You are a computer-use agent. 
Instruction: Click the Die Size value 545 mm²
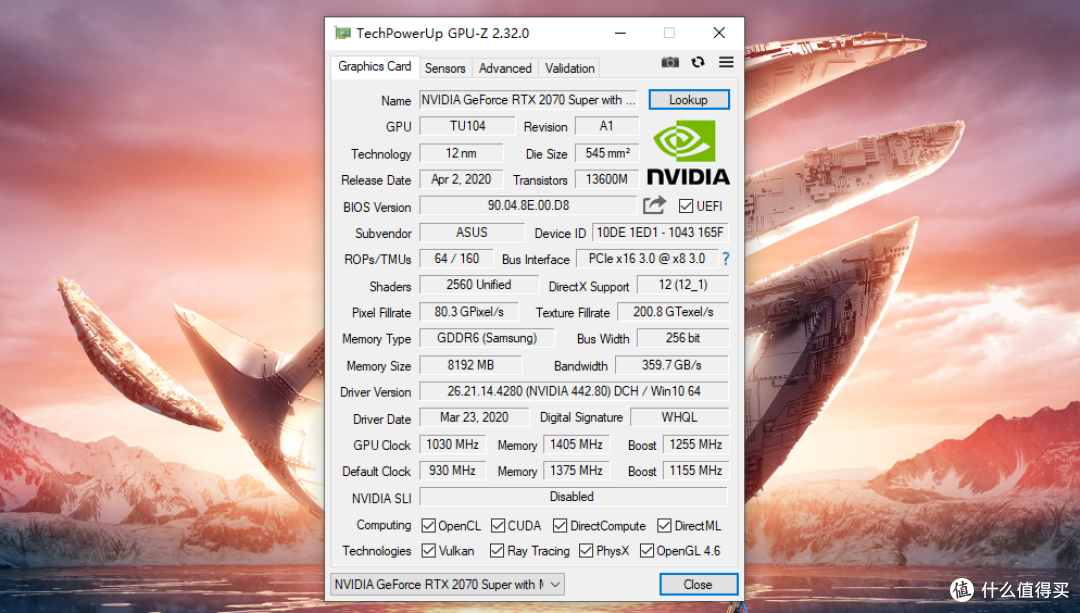(x=607, y=153)
